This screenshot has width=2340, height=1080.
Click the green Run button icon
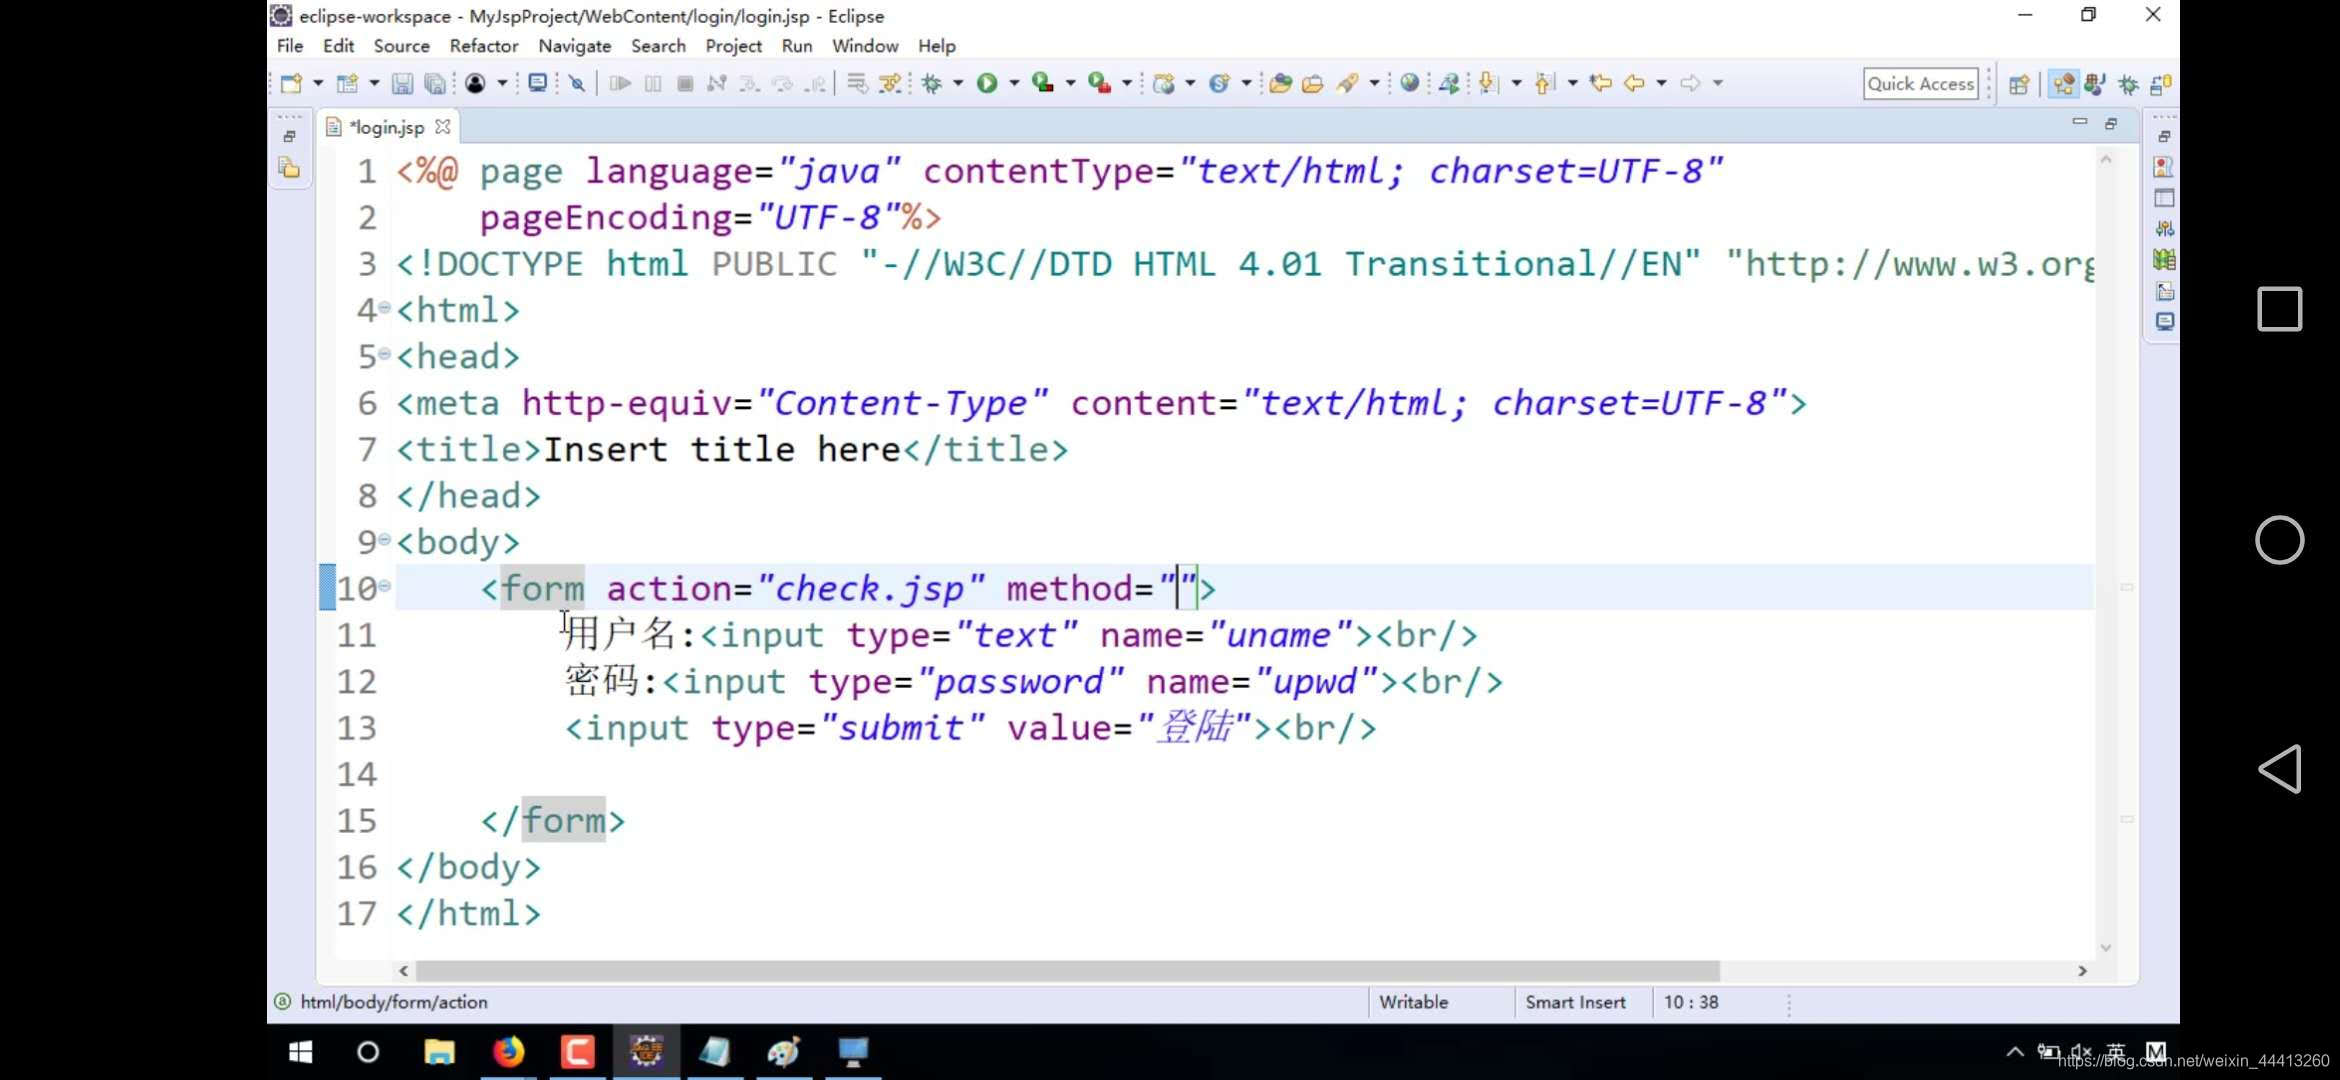point(987,84)
